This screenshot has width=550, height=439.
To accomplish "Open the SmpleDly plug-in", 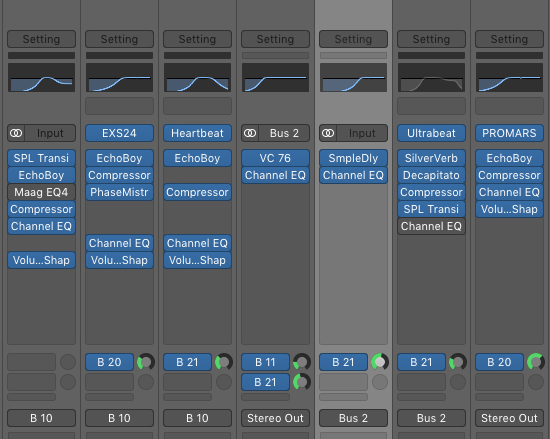I will tap(353, 158).
